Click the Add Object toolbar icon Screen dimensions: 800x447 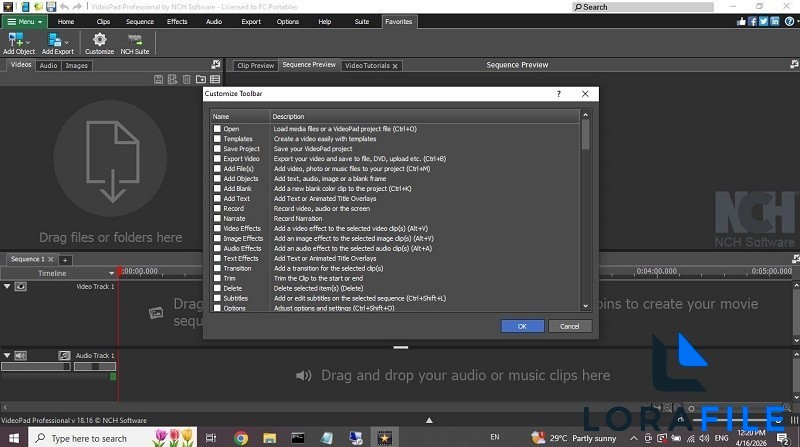pyautogui.click(x=15, y=39)
